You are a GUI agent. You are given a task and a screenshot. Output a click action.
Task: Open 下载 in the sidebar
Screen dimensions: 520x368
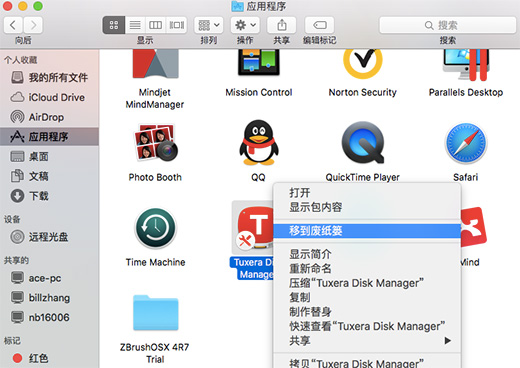(49, 196)
